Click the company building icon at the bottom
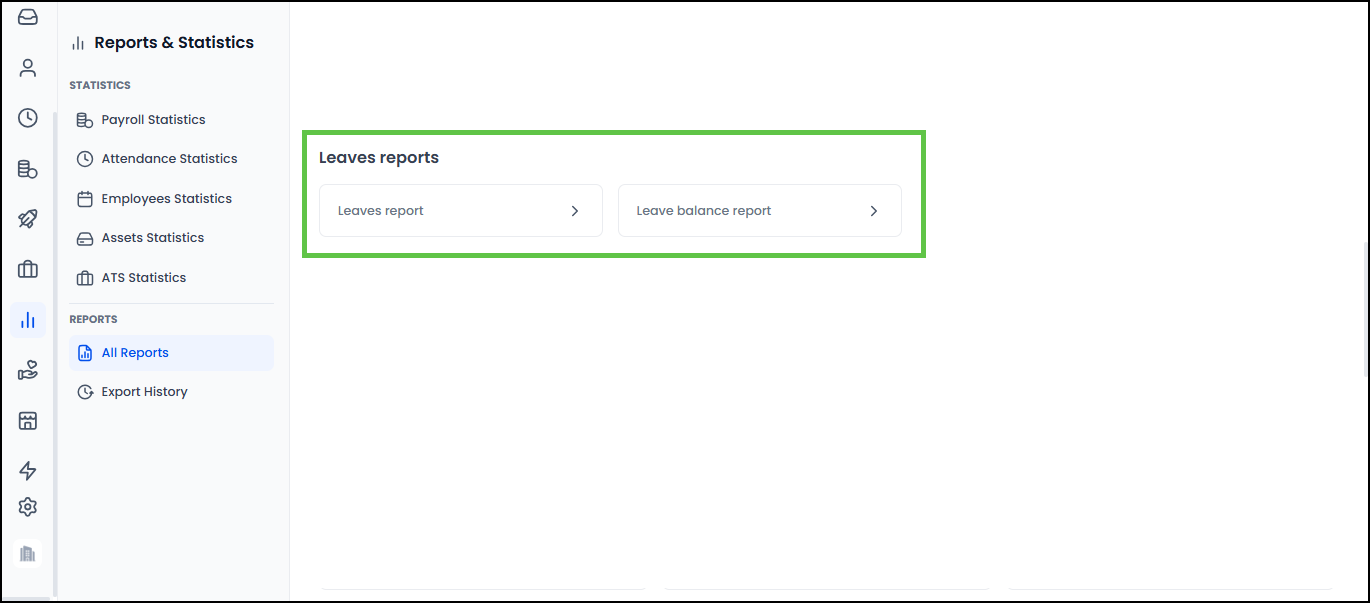The width and height of the screenshot is (1370, 603). point(27,553)
